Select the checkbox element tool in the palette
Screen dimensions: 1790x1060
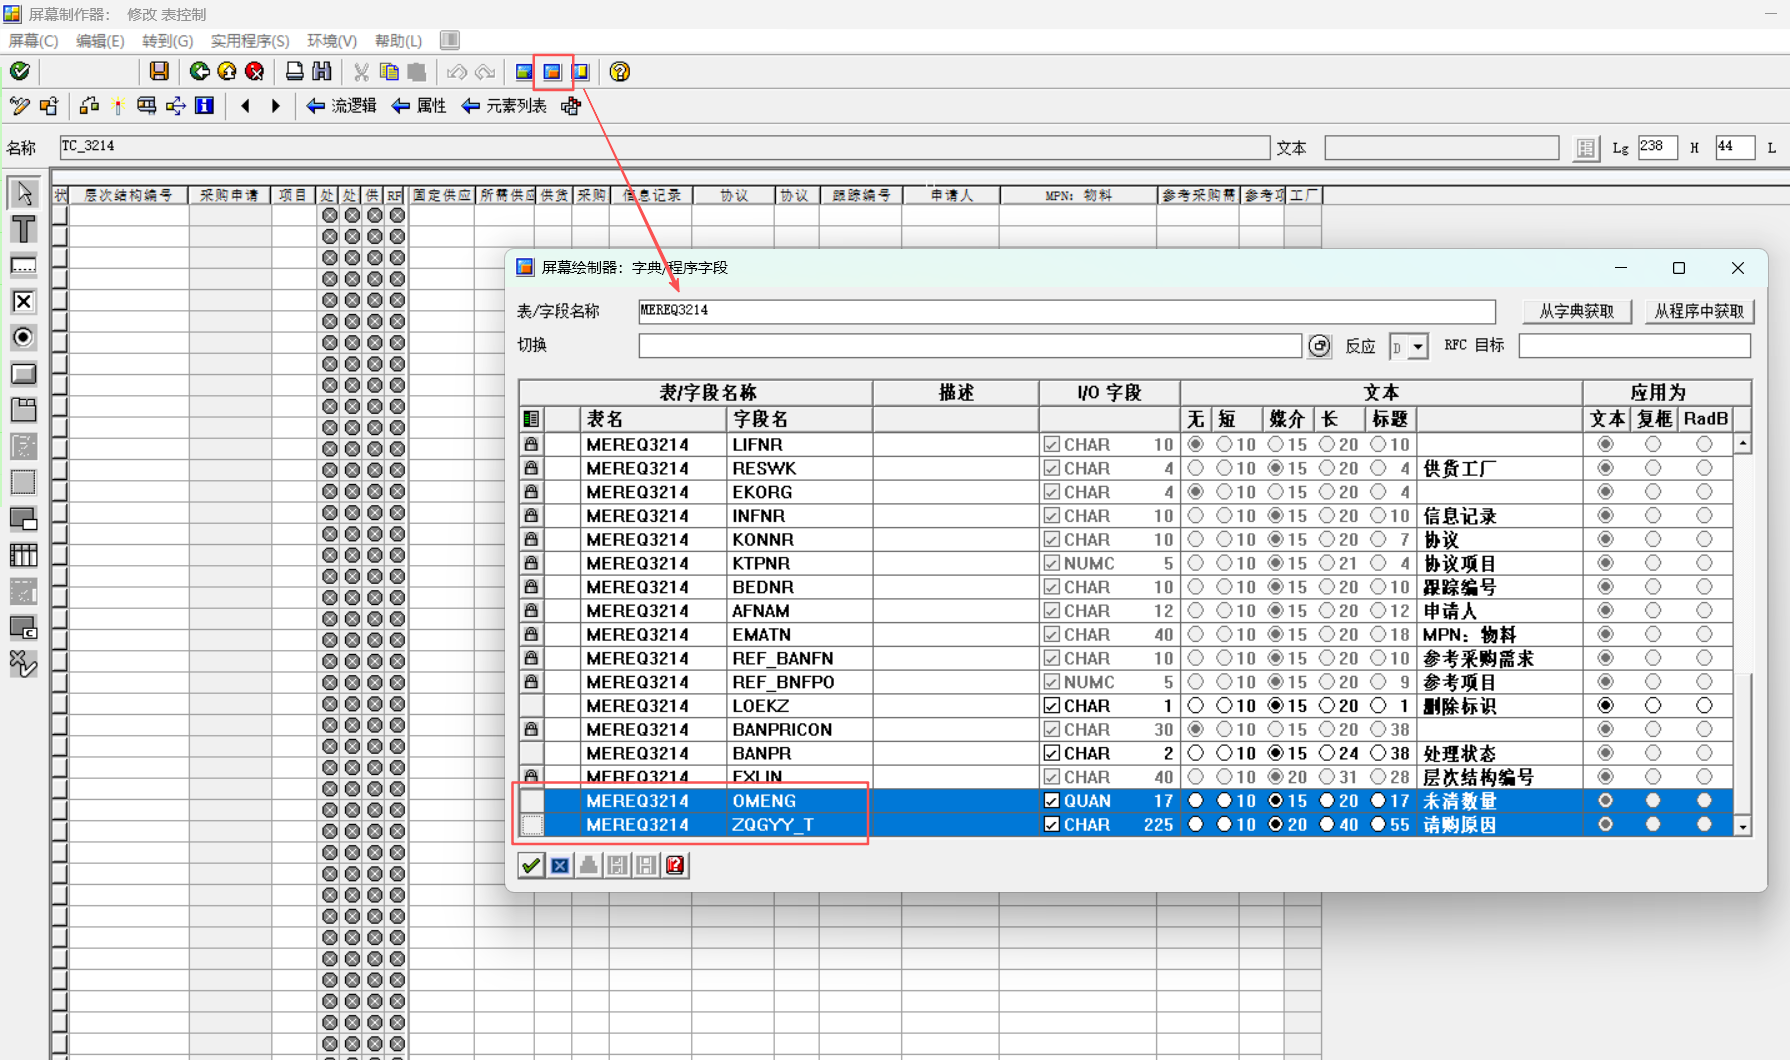click(23, 301)
